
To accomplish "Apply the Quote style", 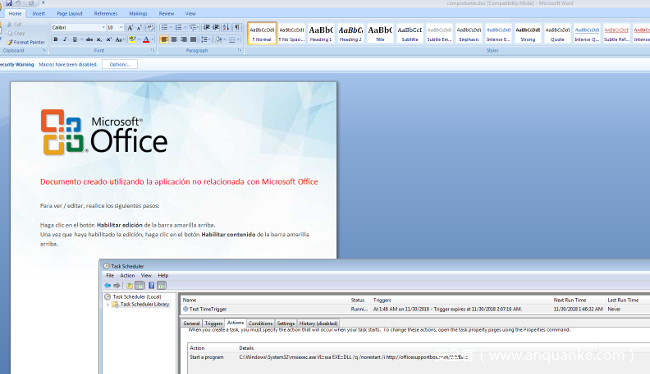I will point(557,34).
